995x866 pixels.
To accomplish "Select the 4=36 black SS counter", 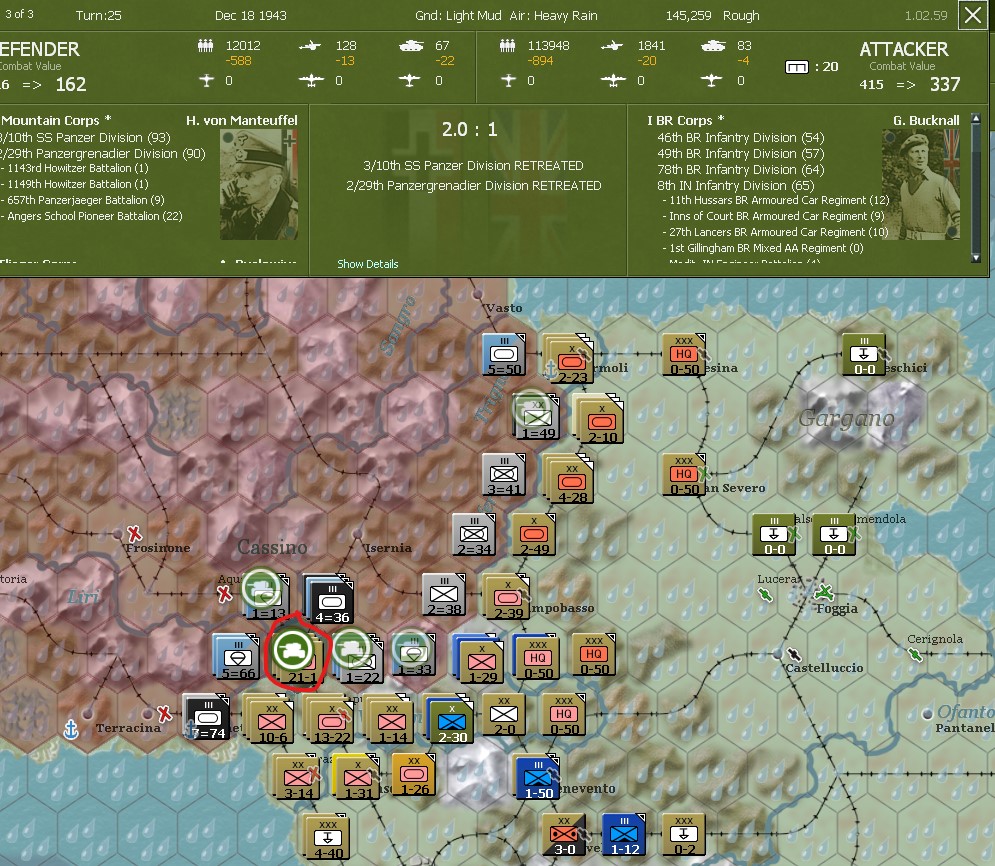I will pyautogui.click(x=329, y=599).
